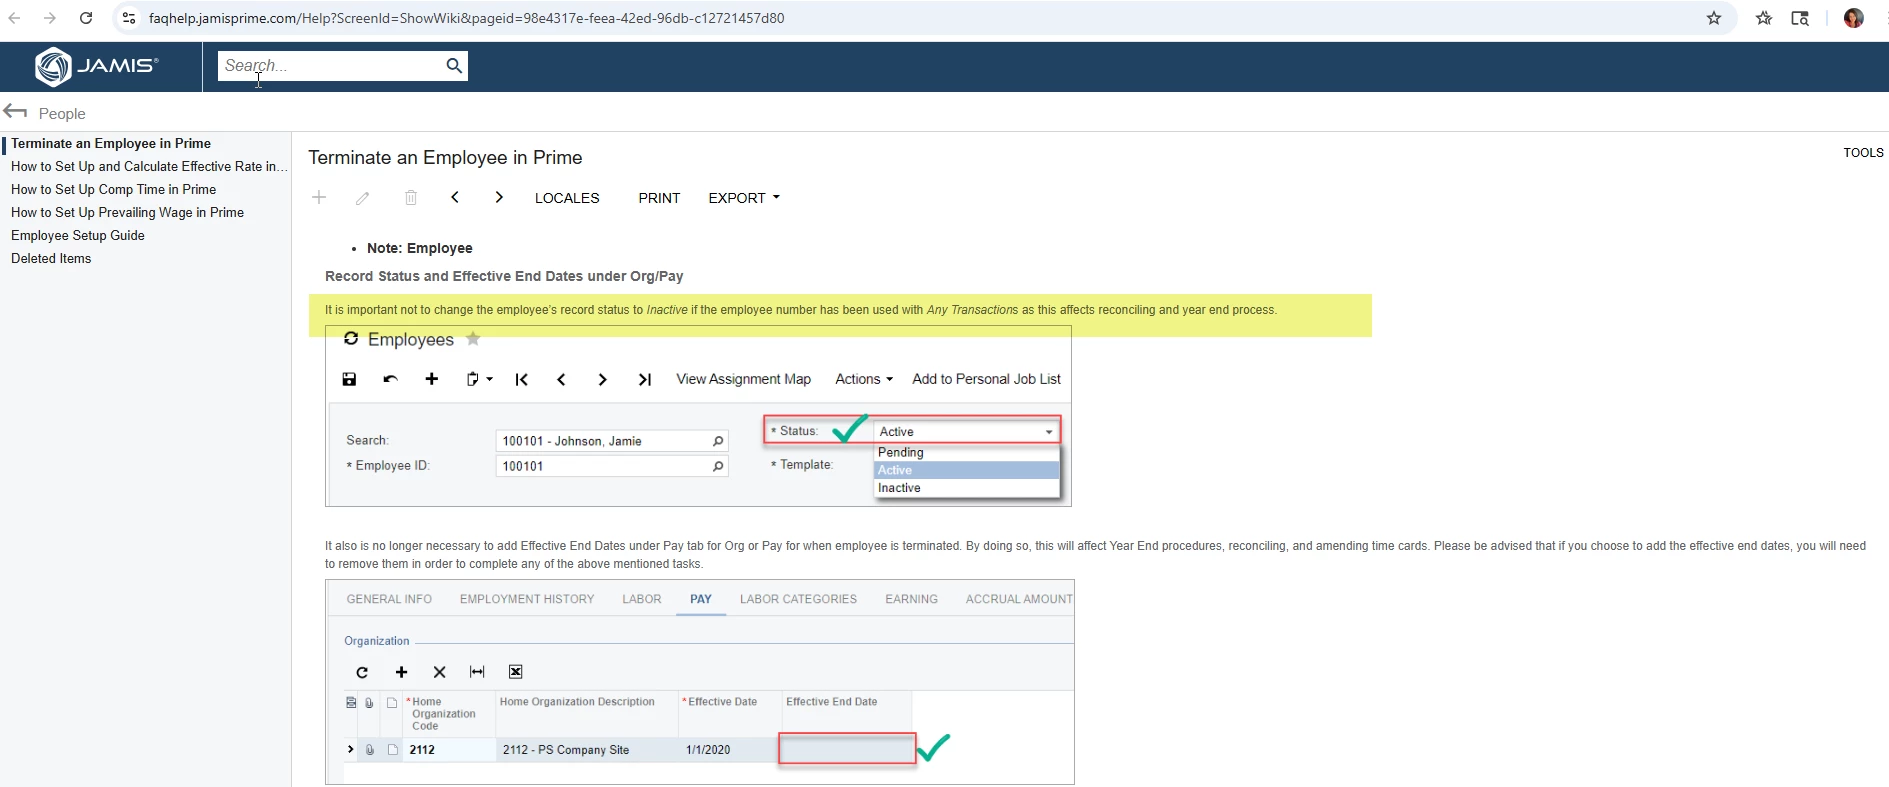
Task: Open the Deleted Items entry
Action: pyautogui.click(x=51, y=259)
